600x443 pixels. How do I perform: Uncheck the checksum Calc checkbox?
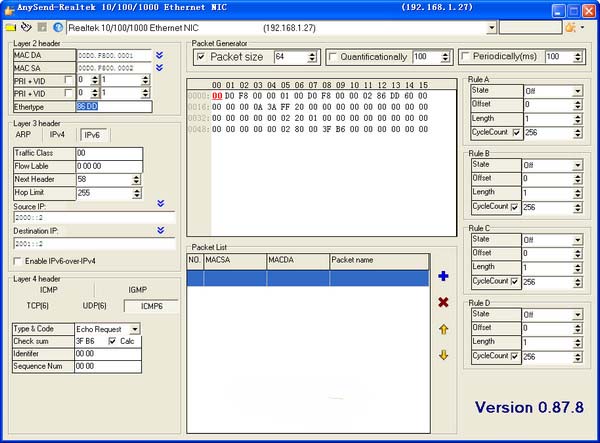(112, 341)
